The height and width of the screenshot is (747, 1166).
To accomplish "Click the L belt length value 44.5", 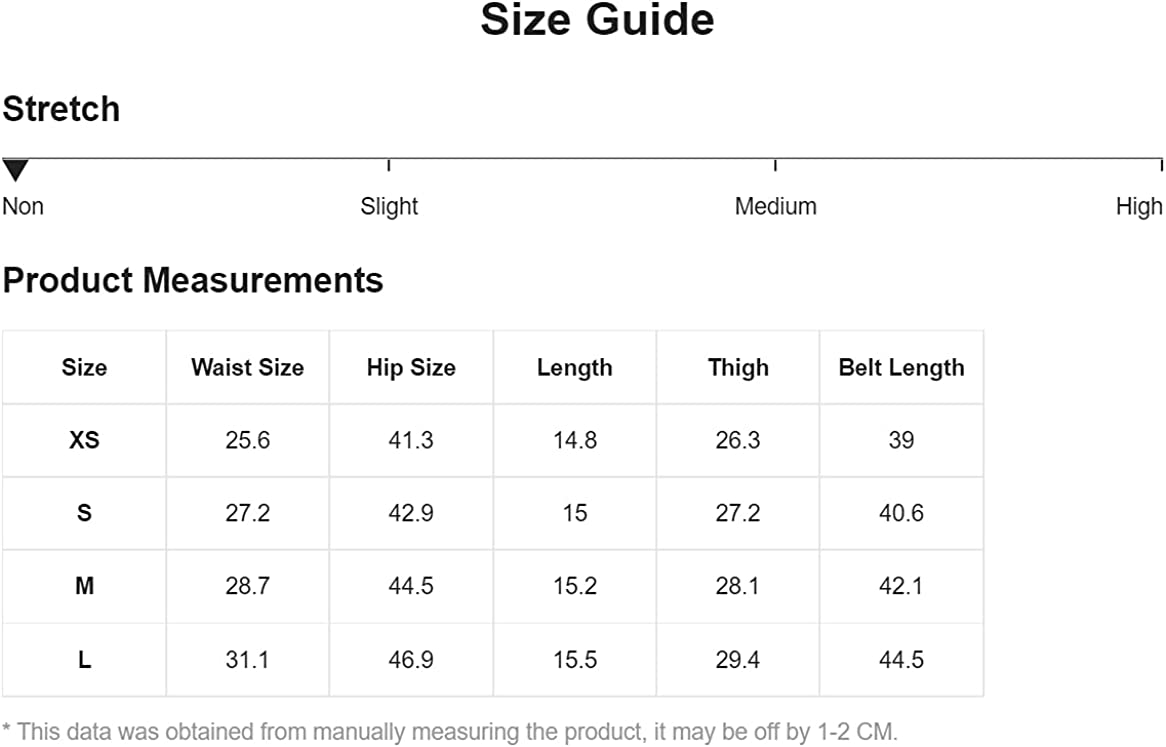I will 901,660.
